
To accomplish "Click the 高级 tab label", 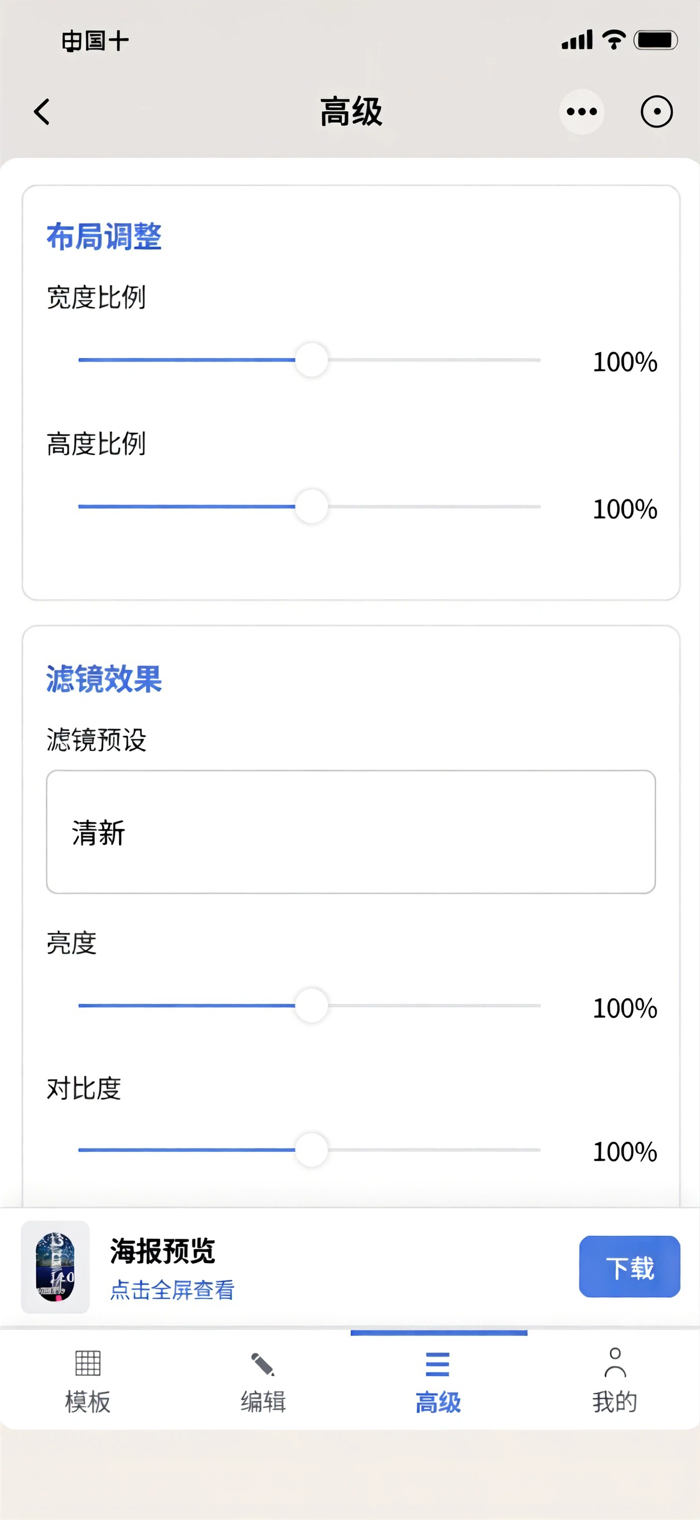I will click(438, 1402).
